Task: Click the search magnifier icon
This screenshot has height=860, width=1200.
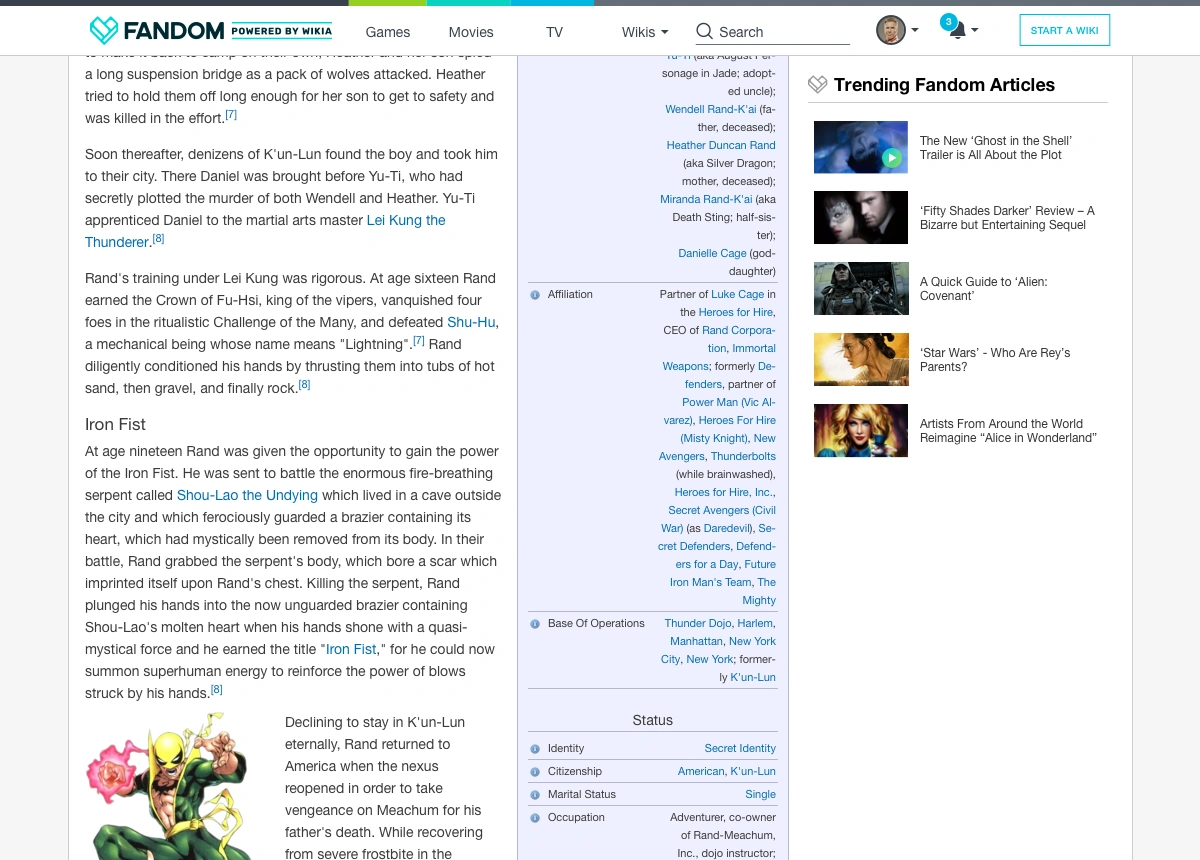Action: coord(704,31)
